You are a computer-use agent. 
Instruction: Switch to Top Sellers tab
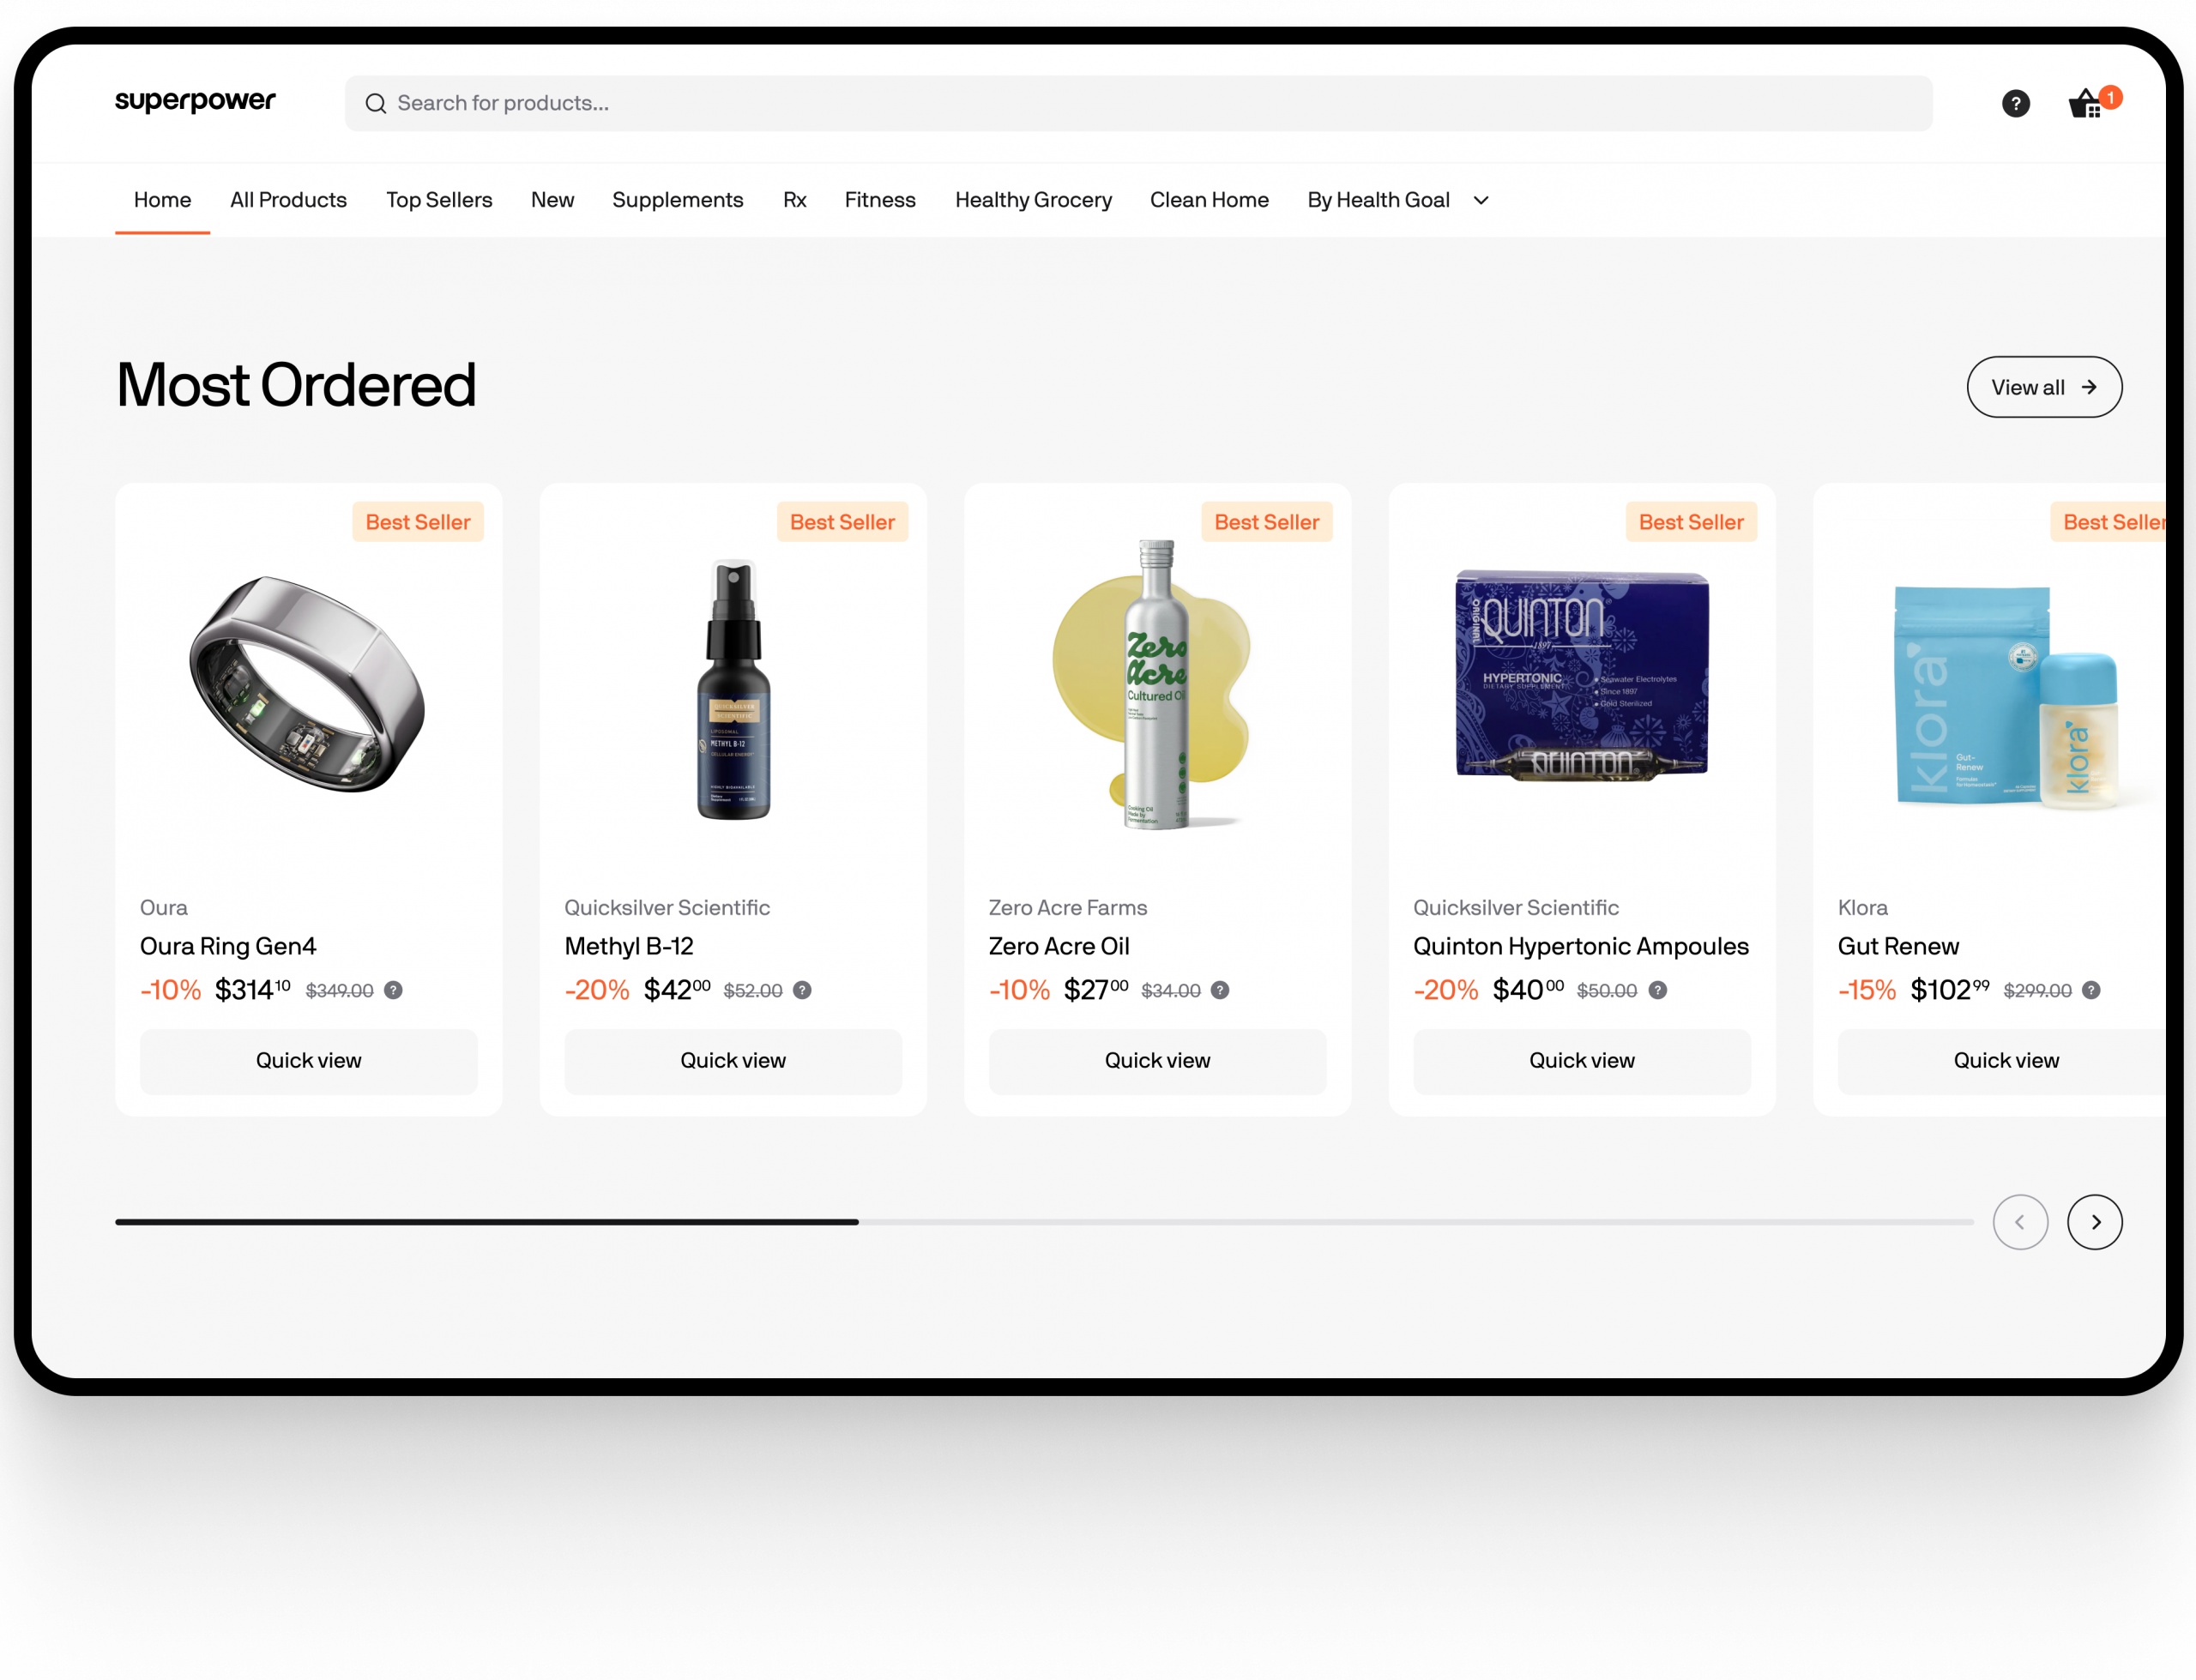[439, 200]
